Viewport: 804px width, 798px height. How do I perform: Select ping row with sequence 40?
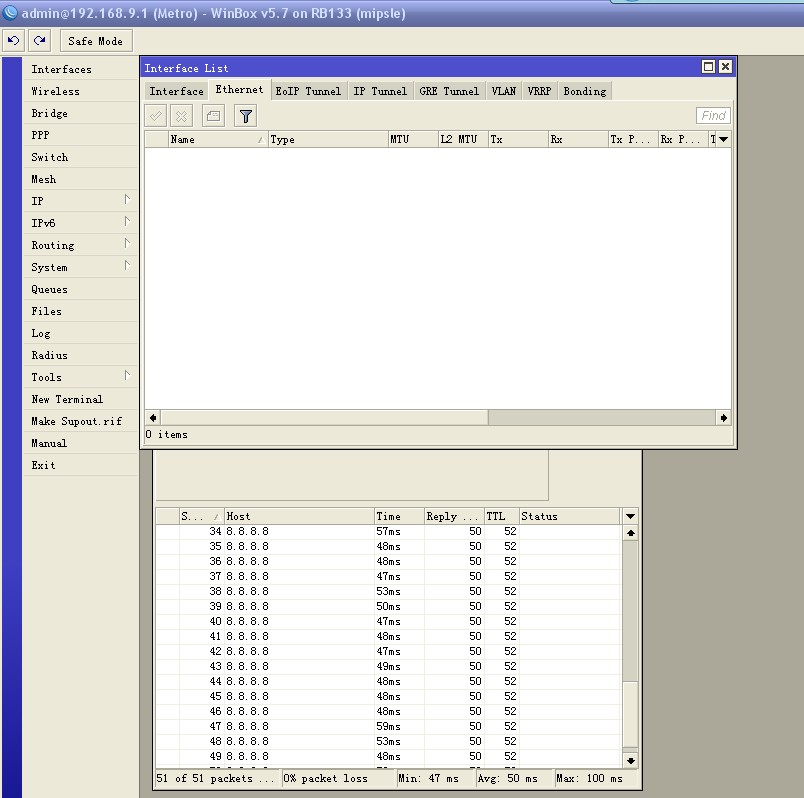pyautogui.click(x=388, y=621)
